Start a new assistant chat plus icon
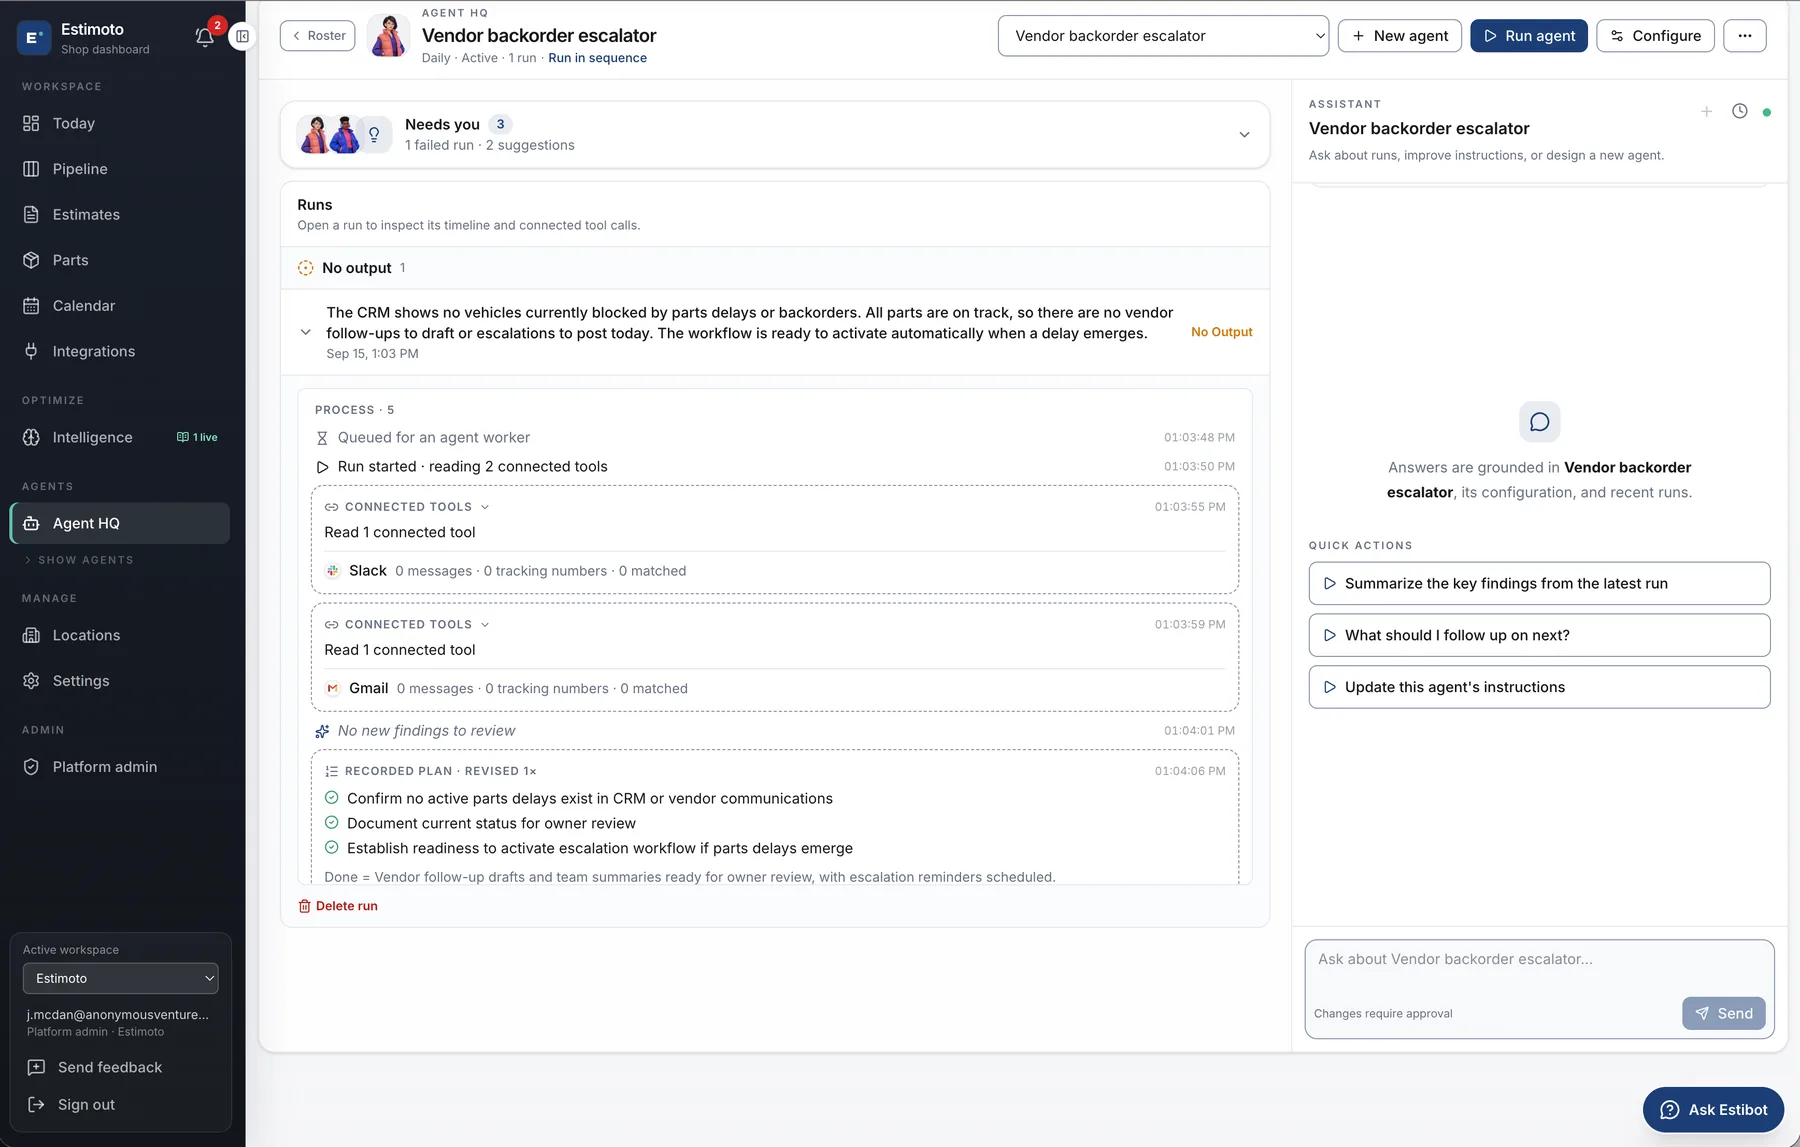The height and width of the screenshot is (1147, 1800). click(1706, 111)
